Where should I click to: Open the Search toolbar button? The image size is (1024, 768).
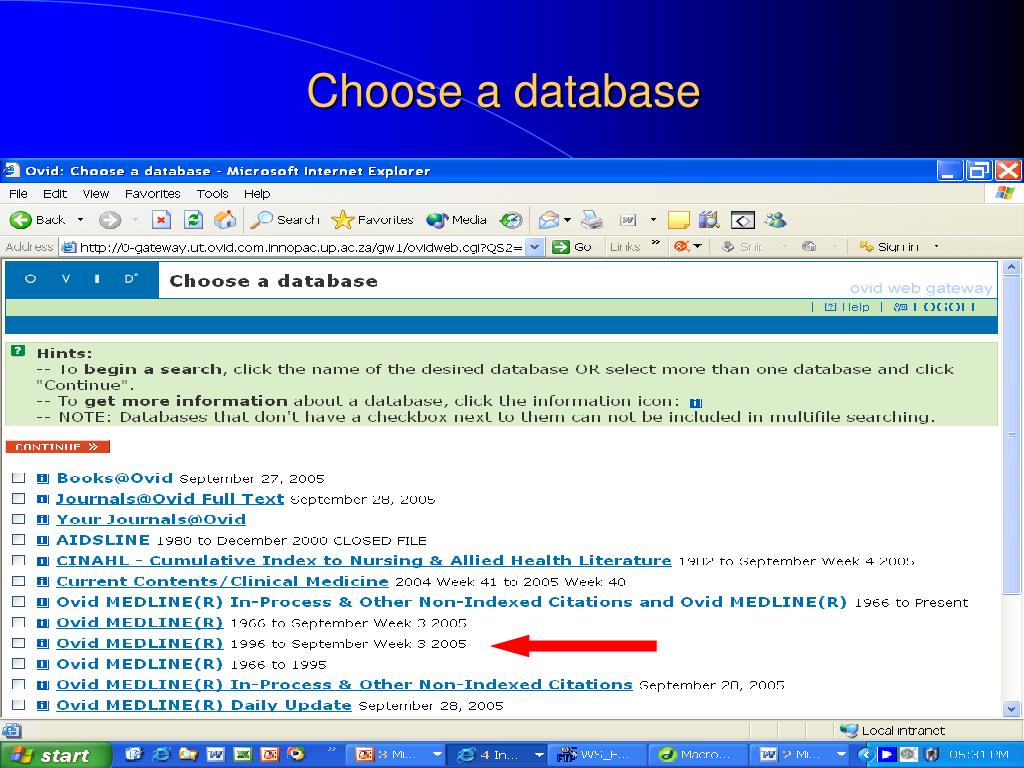[285, 220]
